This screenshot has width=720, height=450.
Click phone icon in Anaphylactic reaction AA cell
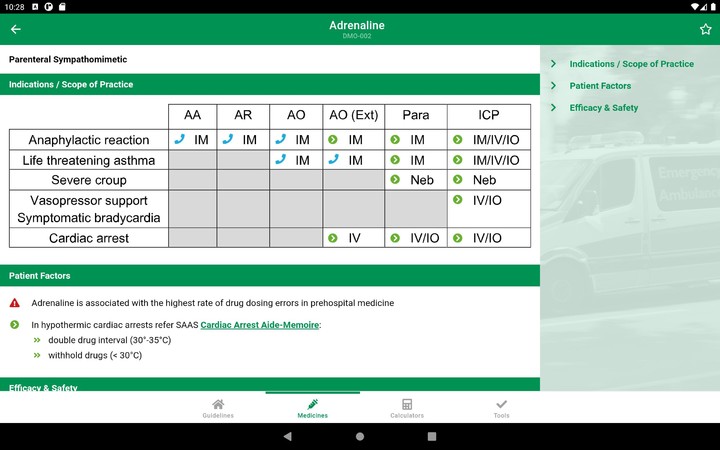point(180,139)
